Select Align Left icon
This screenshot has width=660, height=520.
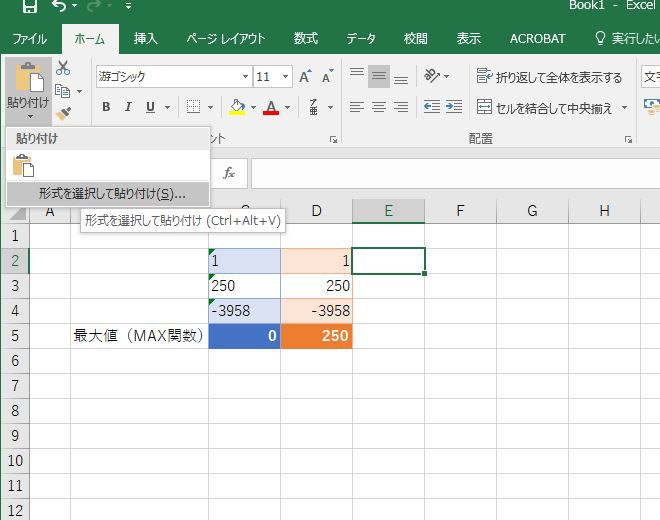point(357,107)
